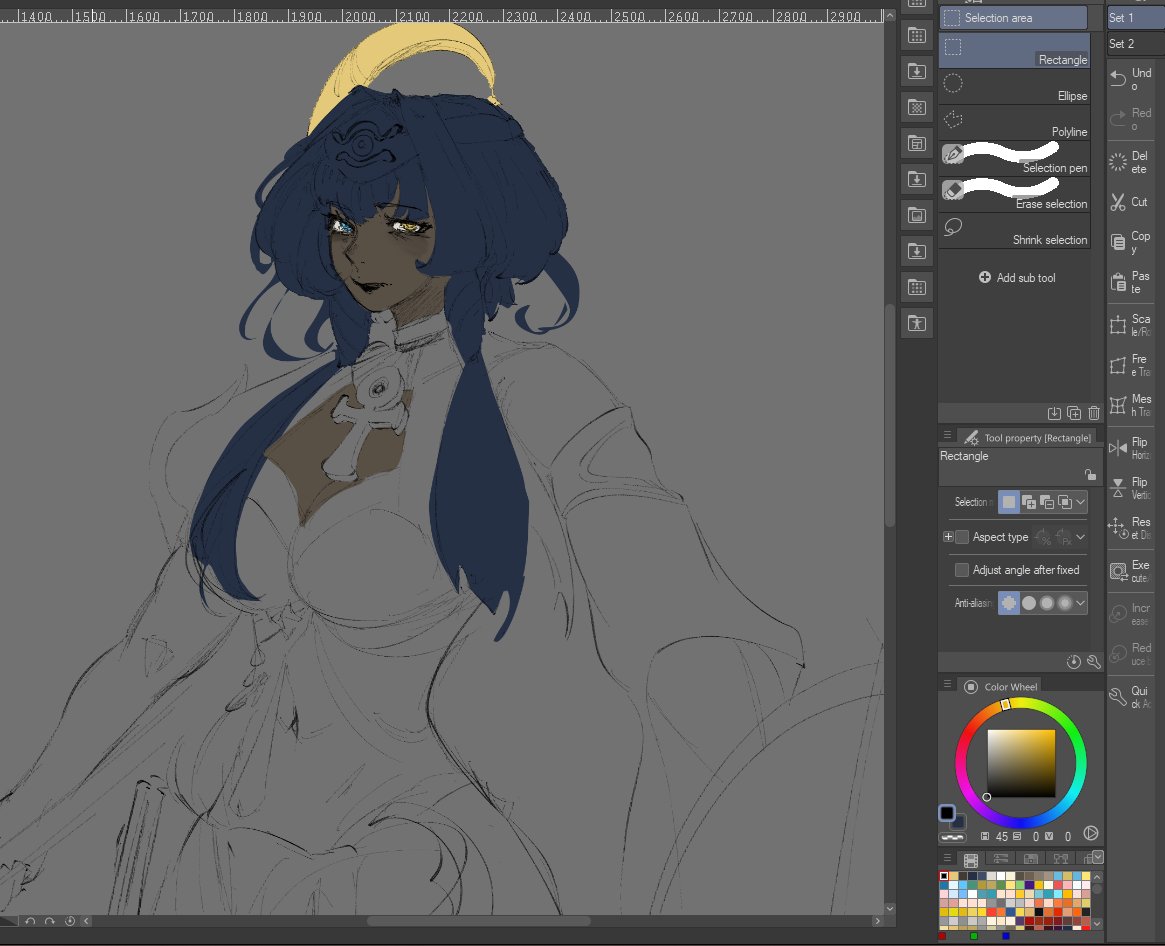The height and width of the screenshot is (946, 1165).
Task: Click Delete in Quick Access
Action: (x=1131, y=162)
